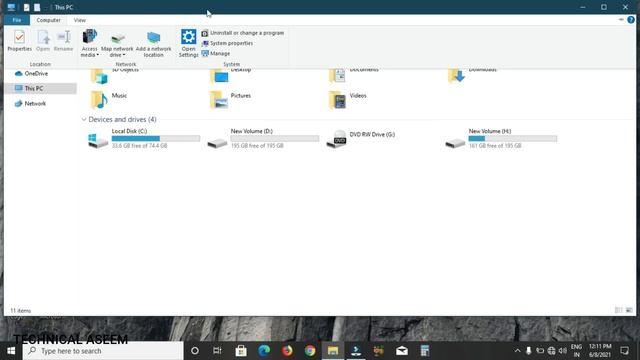
Task: Click the taskbar search box
Action: point(103,351)
